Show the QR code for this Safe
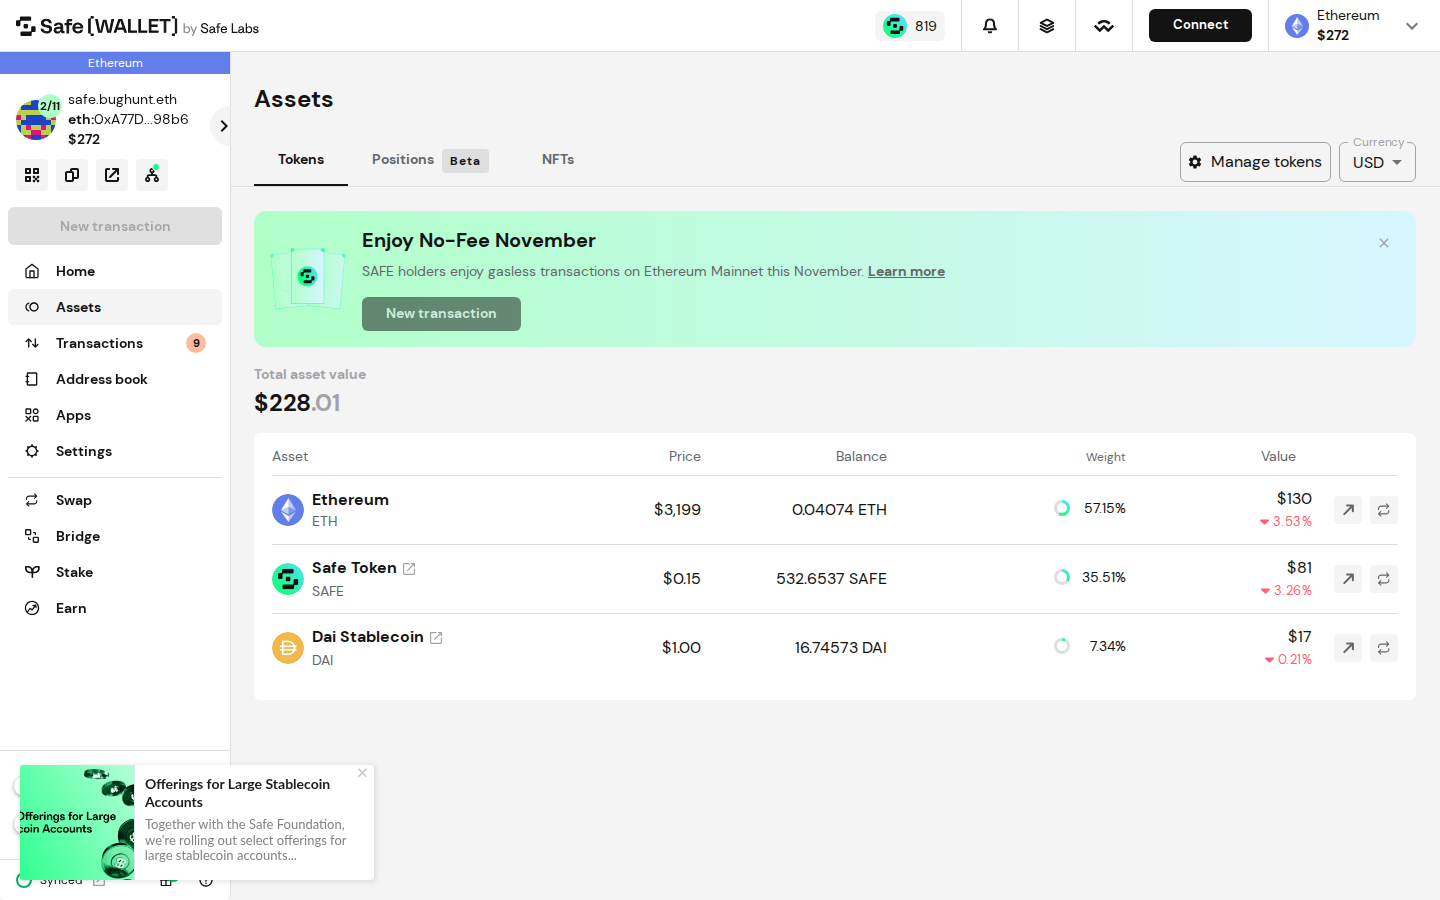This screenshot has height=900, width=1440. [32, 175]
